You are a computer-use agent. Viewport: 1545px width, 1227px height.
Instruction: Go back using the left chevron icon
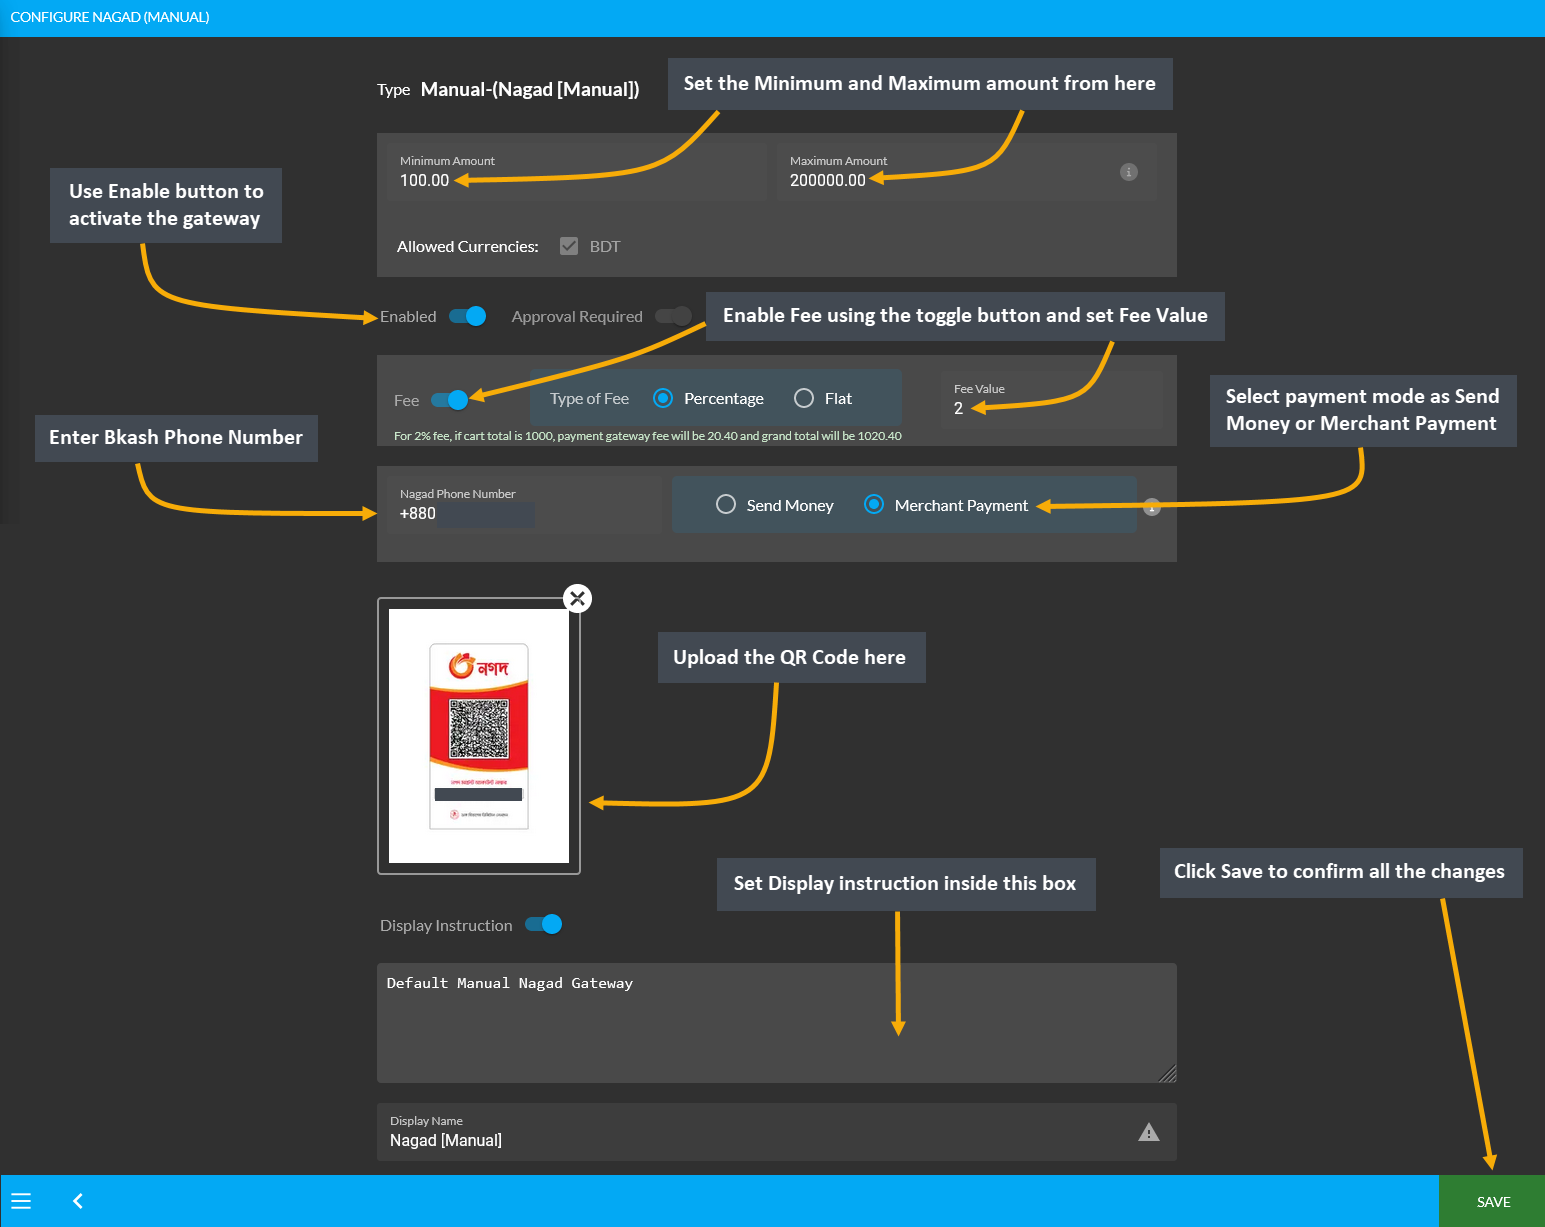[x=78, y=1201]
